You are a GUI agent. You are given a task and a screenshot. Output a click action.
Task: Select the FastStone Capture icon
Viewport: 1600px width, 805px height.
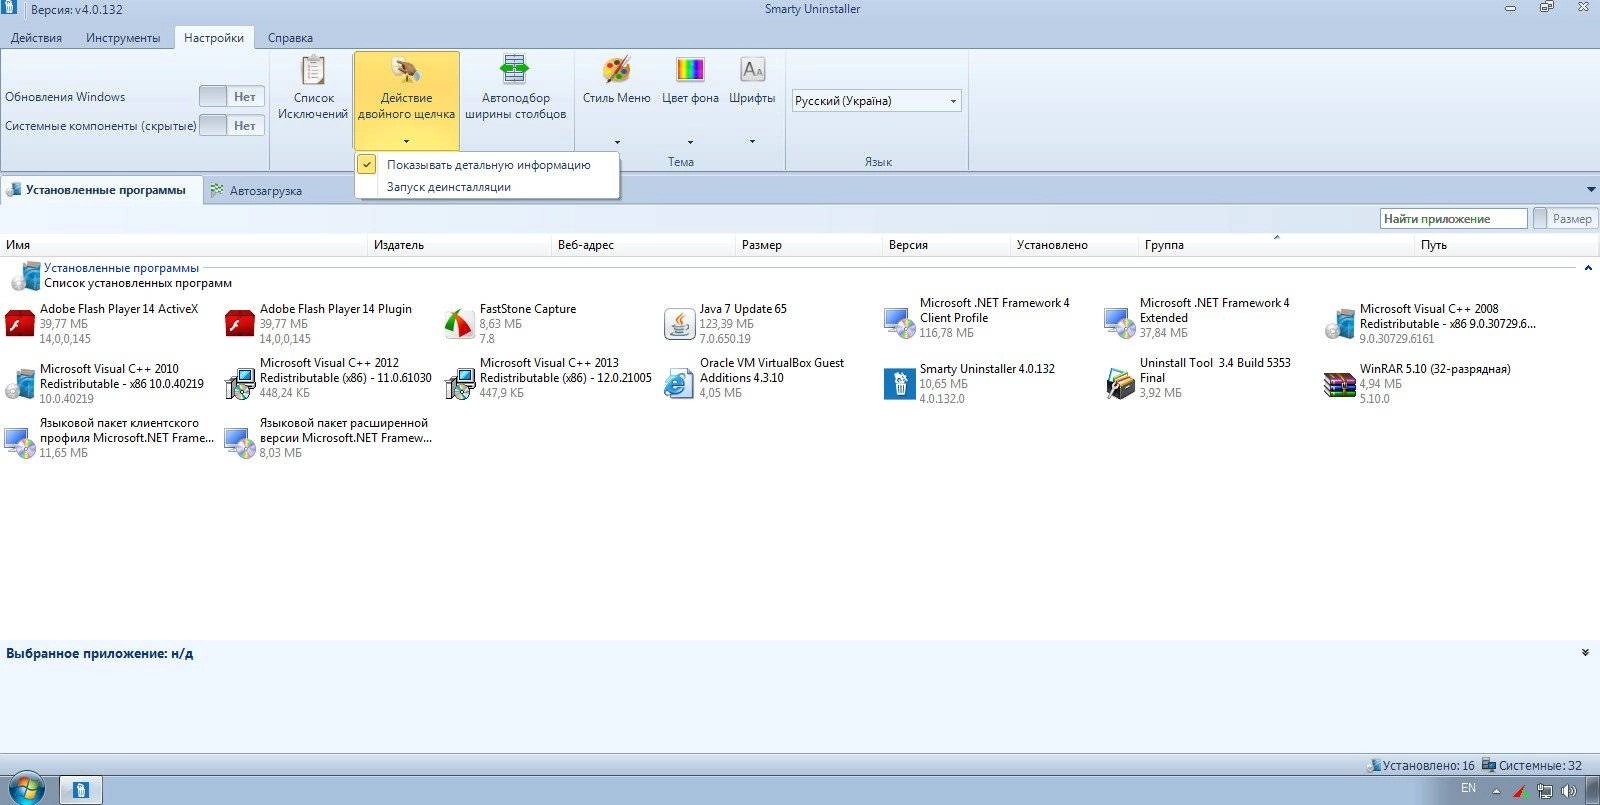tap(459, 324)
